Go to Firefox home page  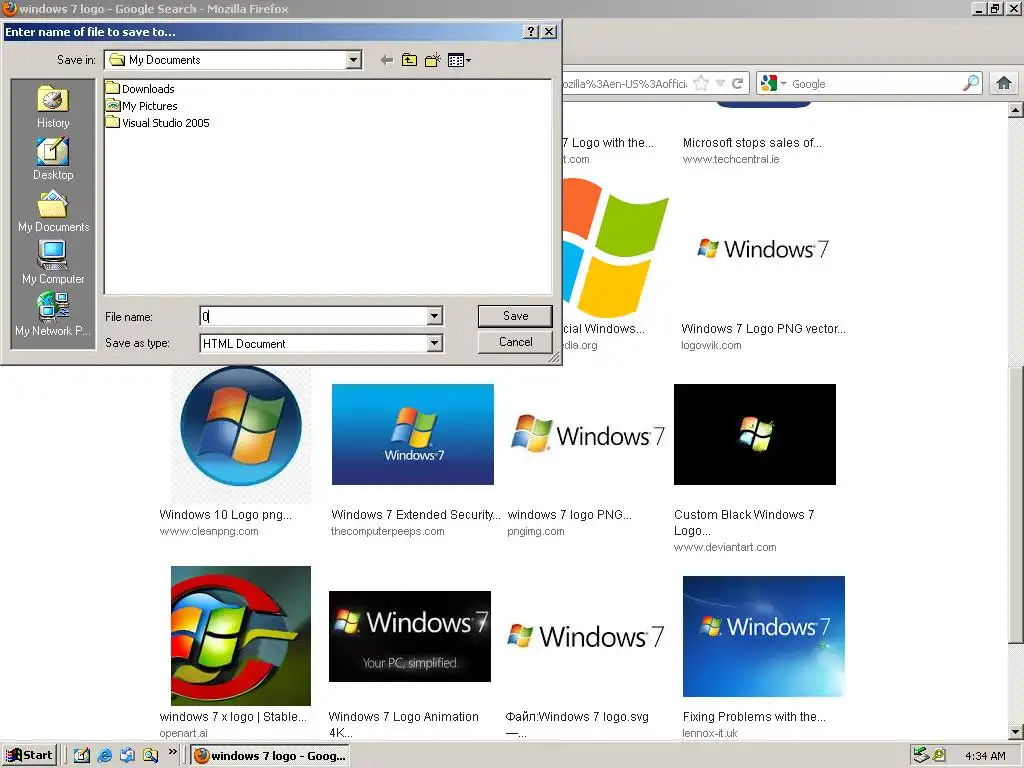1004,83
